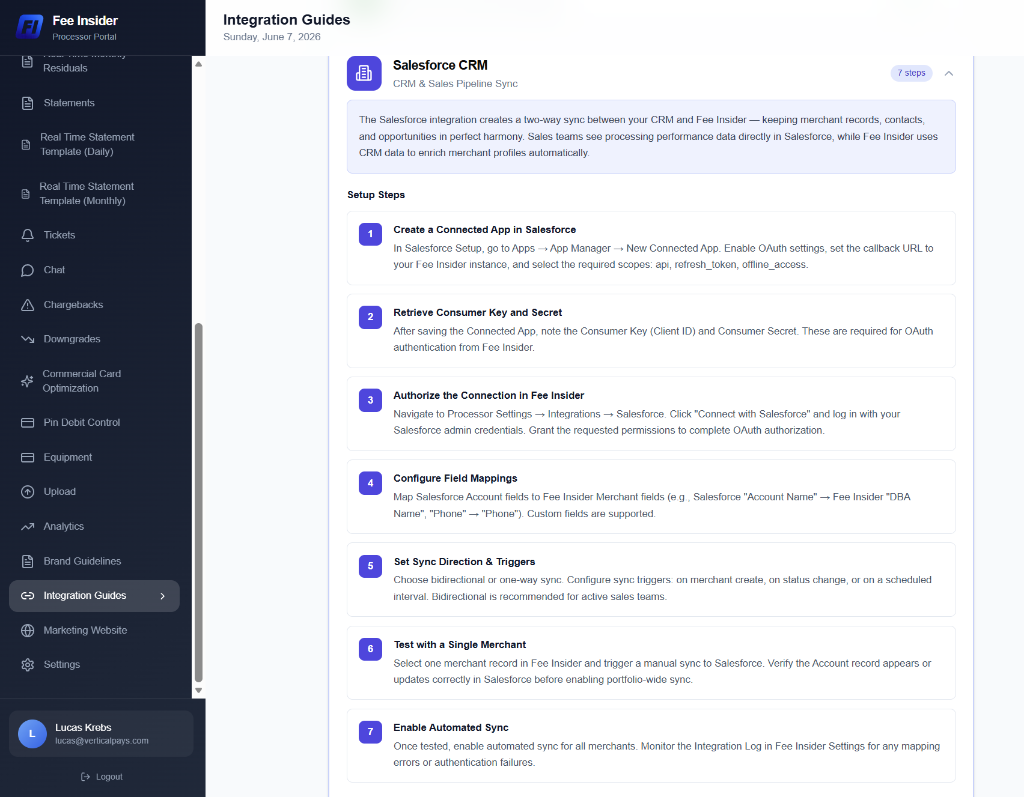Click the Equipment card icon
The width and height of the screenshot is (1024, 797).
click(27, 457)
